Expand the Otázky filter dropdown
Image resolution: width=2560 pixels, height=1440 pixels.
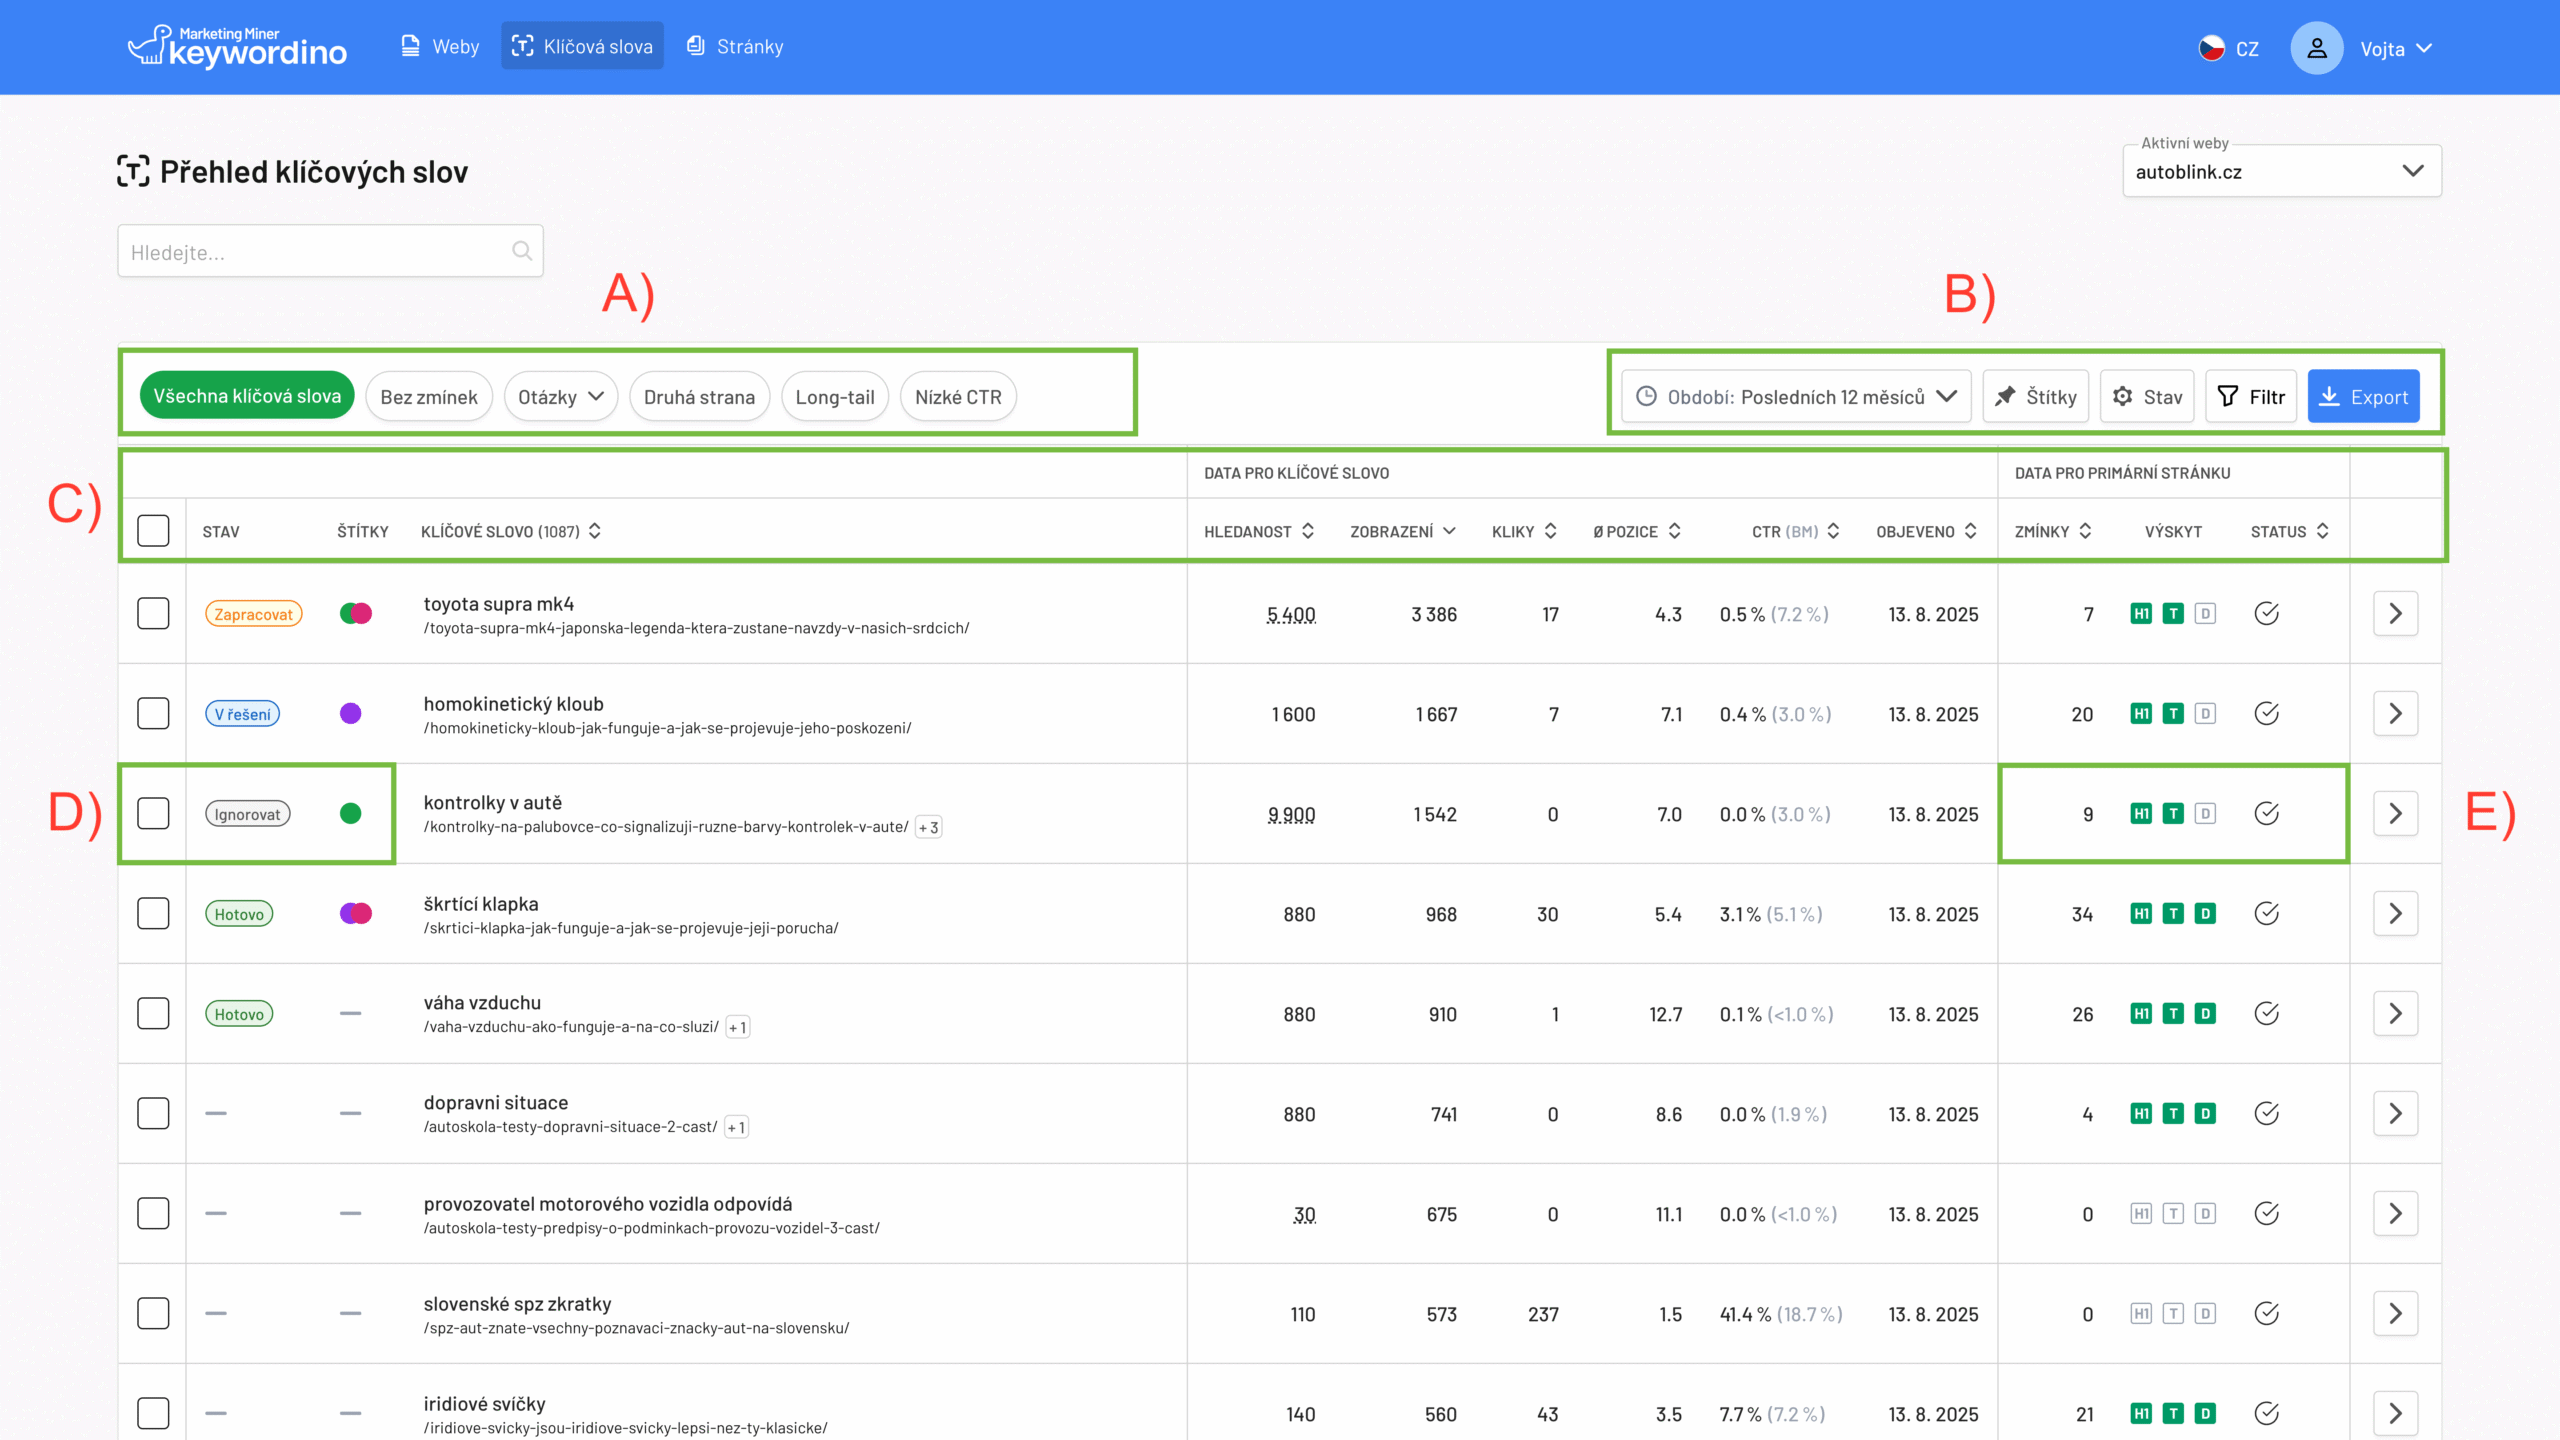tap(561, 397)
